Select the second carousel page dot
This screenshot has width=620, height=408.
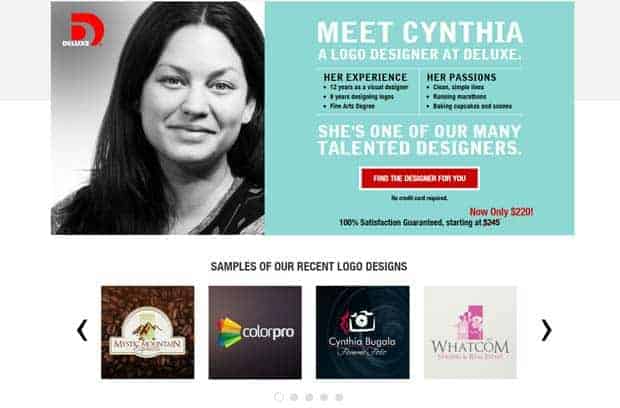(294, 397)
